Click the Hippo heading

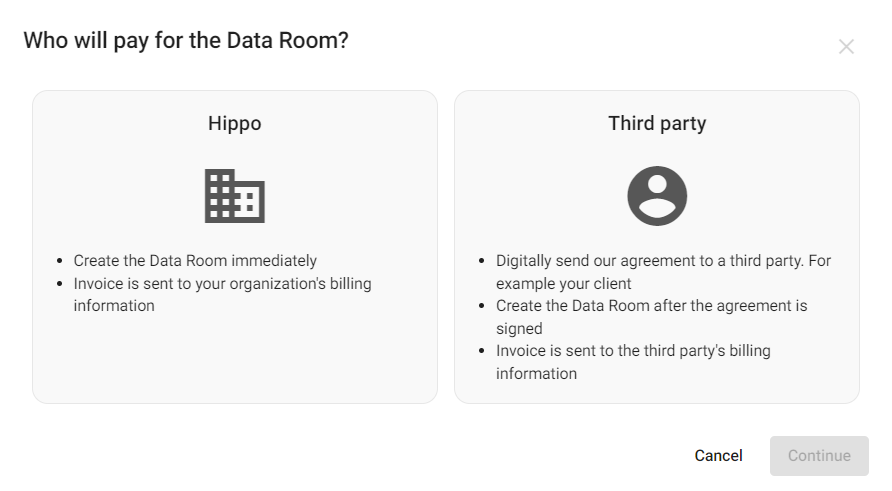point(235,124)
